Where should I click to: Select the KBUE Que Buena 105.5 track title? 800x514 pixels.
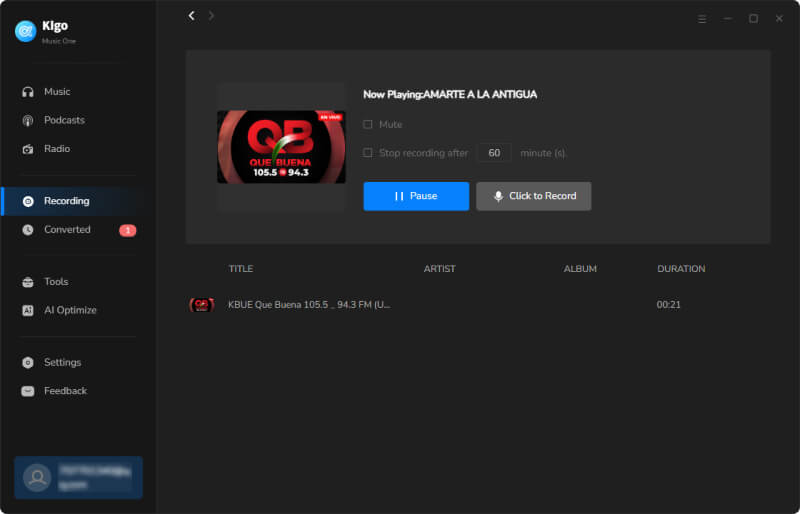[x=309, y=305]
